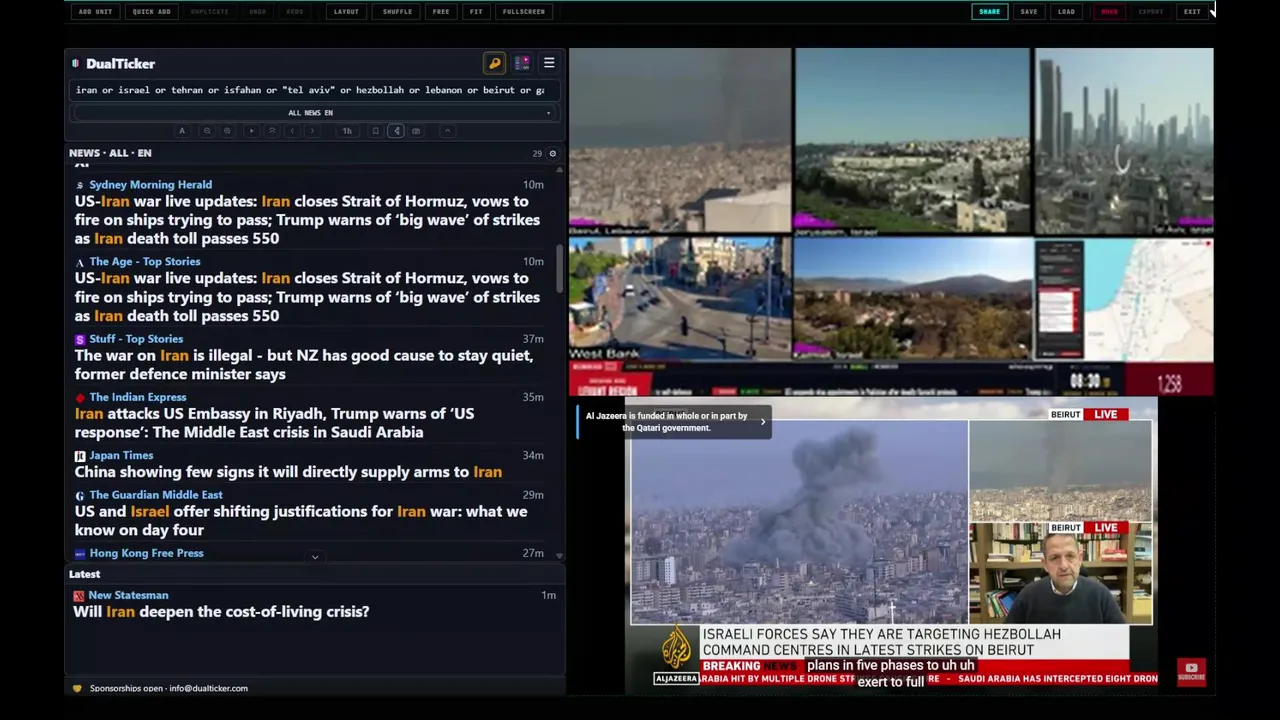Image resolution: width=1280 pixels, height=720 pixels.
Task: Click the key icon in DualTicker header
Action: click(494, 63)
